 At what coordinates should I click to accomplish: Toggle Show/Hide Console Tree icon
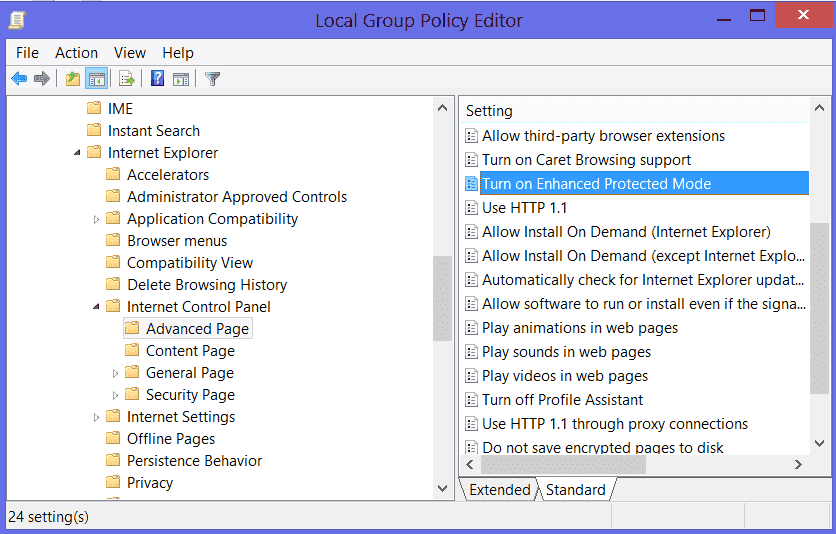point(97,79)
